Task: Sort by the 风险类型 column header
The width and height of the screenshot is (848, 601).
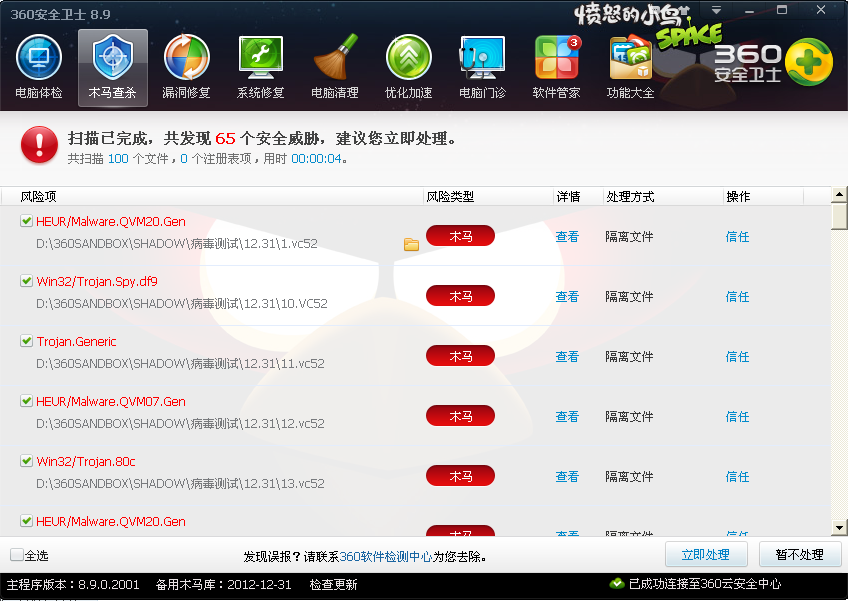Action: click(488, 196)
